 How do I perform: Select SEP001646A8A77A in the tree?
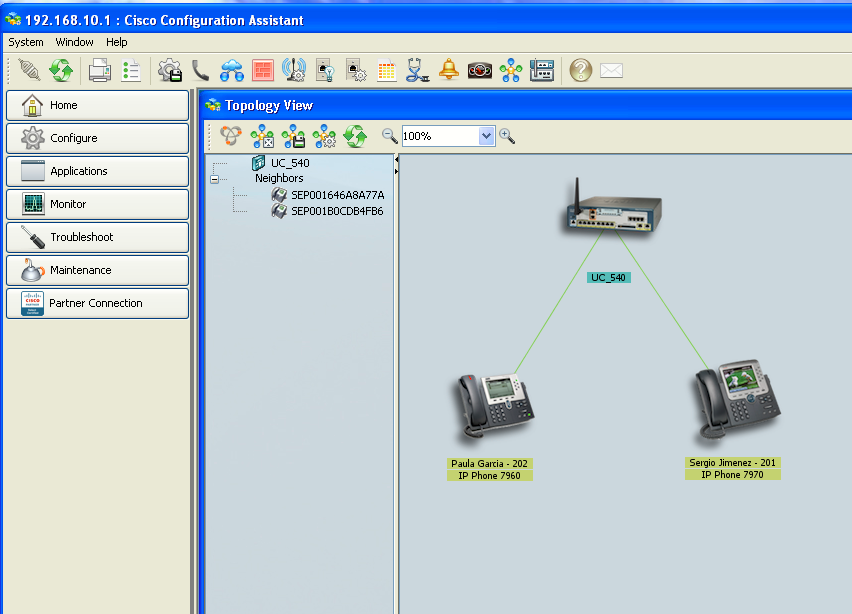(337, 195)
